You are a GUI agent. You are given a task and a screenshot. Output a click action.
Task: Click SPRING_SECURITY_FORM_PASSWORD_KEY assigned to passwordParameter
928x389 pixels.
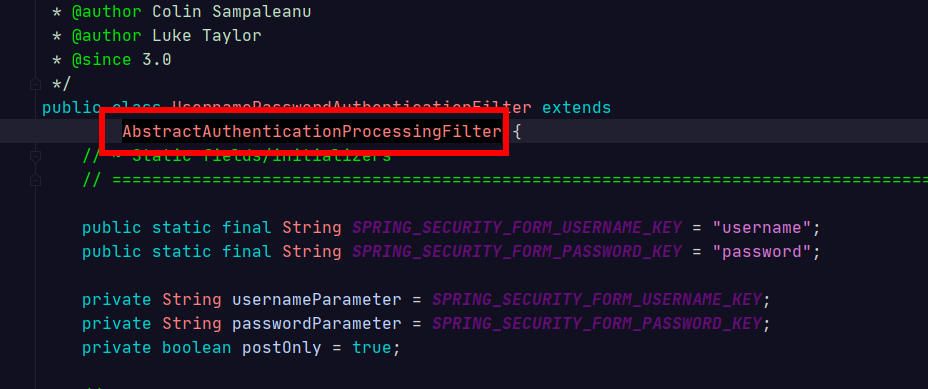(597, 324)
